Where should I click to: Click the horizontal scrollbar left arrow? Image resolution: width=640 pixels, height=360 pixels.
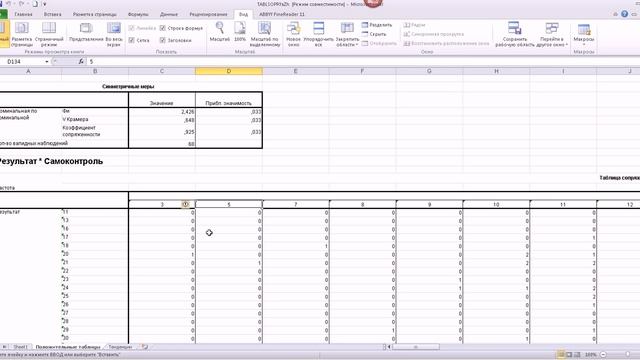point(389,347)
